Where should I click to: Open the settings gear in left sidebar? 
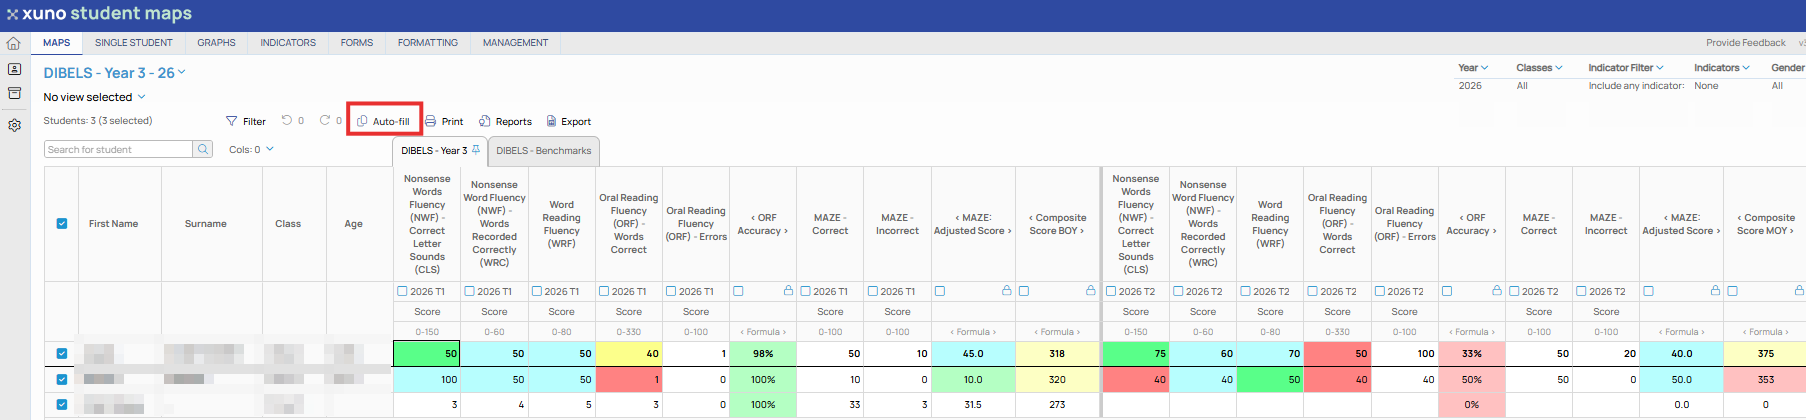(14, 125)
